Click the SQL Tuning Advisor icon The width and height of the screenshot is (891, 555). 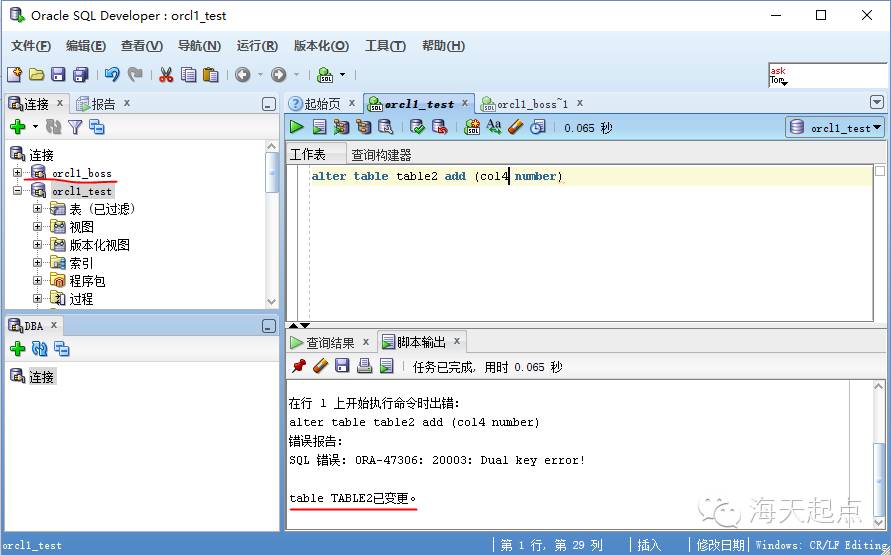pos(386,127)
